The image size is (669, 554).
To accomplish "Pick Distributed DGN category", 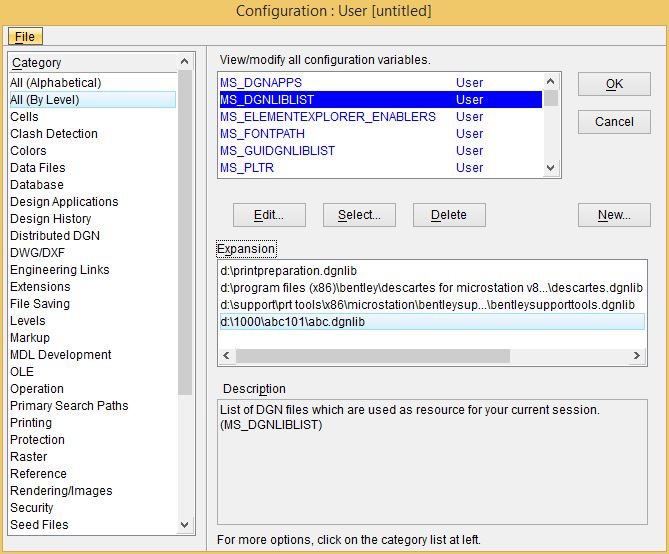I will click(92, 236).
